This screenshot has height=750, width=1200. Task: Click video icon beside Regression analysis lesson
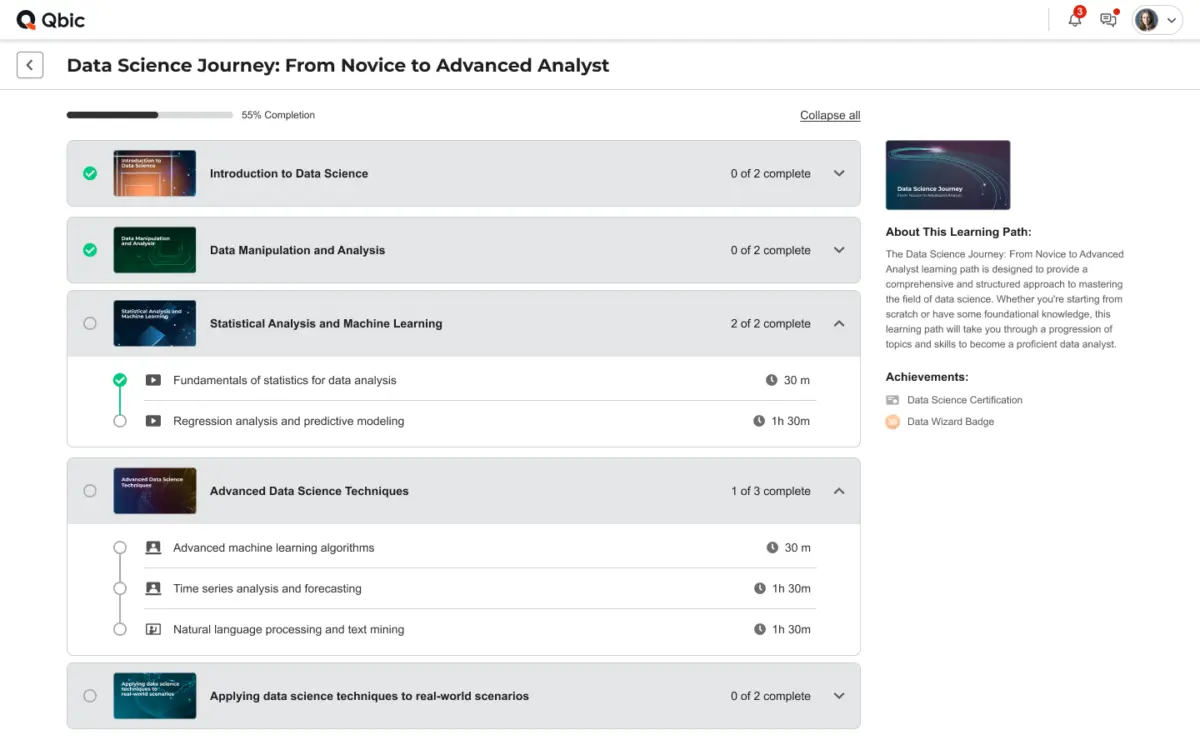coord(153,421)
